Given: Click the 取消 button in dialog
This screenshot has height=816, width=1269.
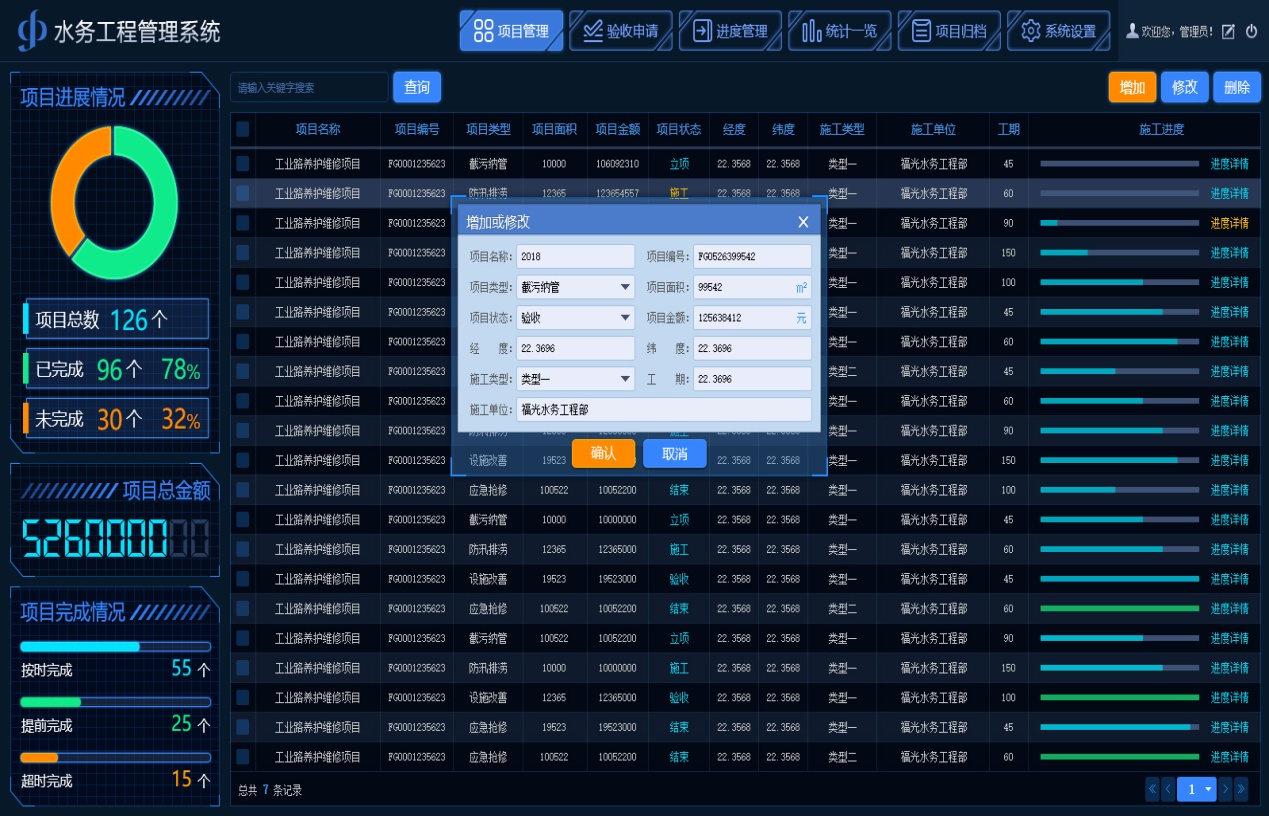Looking at the screenshot, I should 674,453.
